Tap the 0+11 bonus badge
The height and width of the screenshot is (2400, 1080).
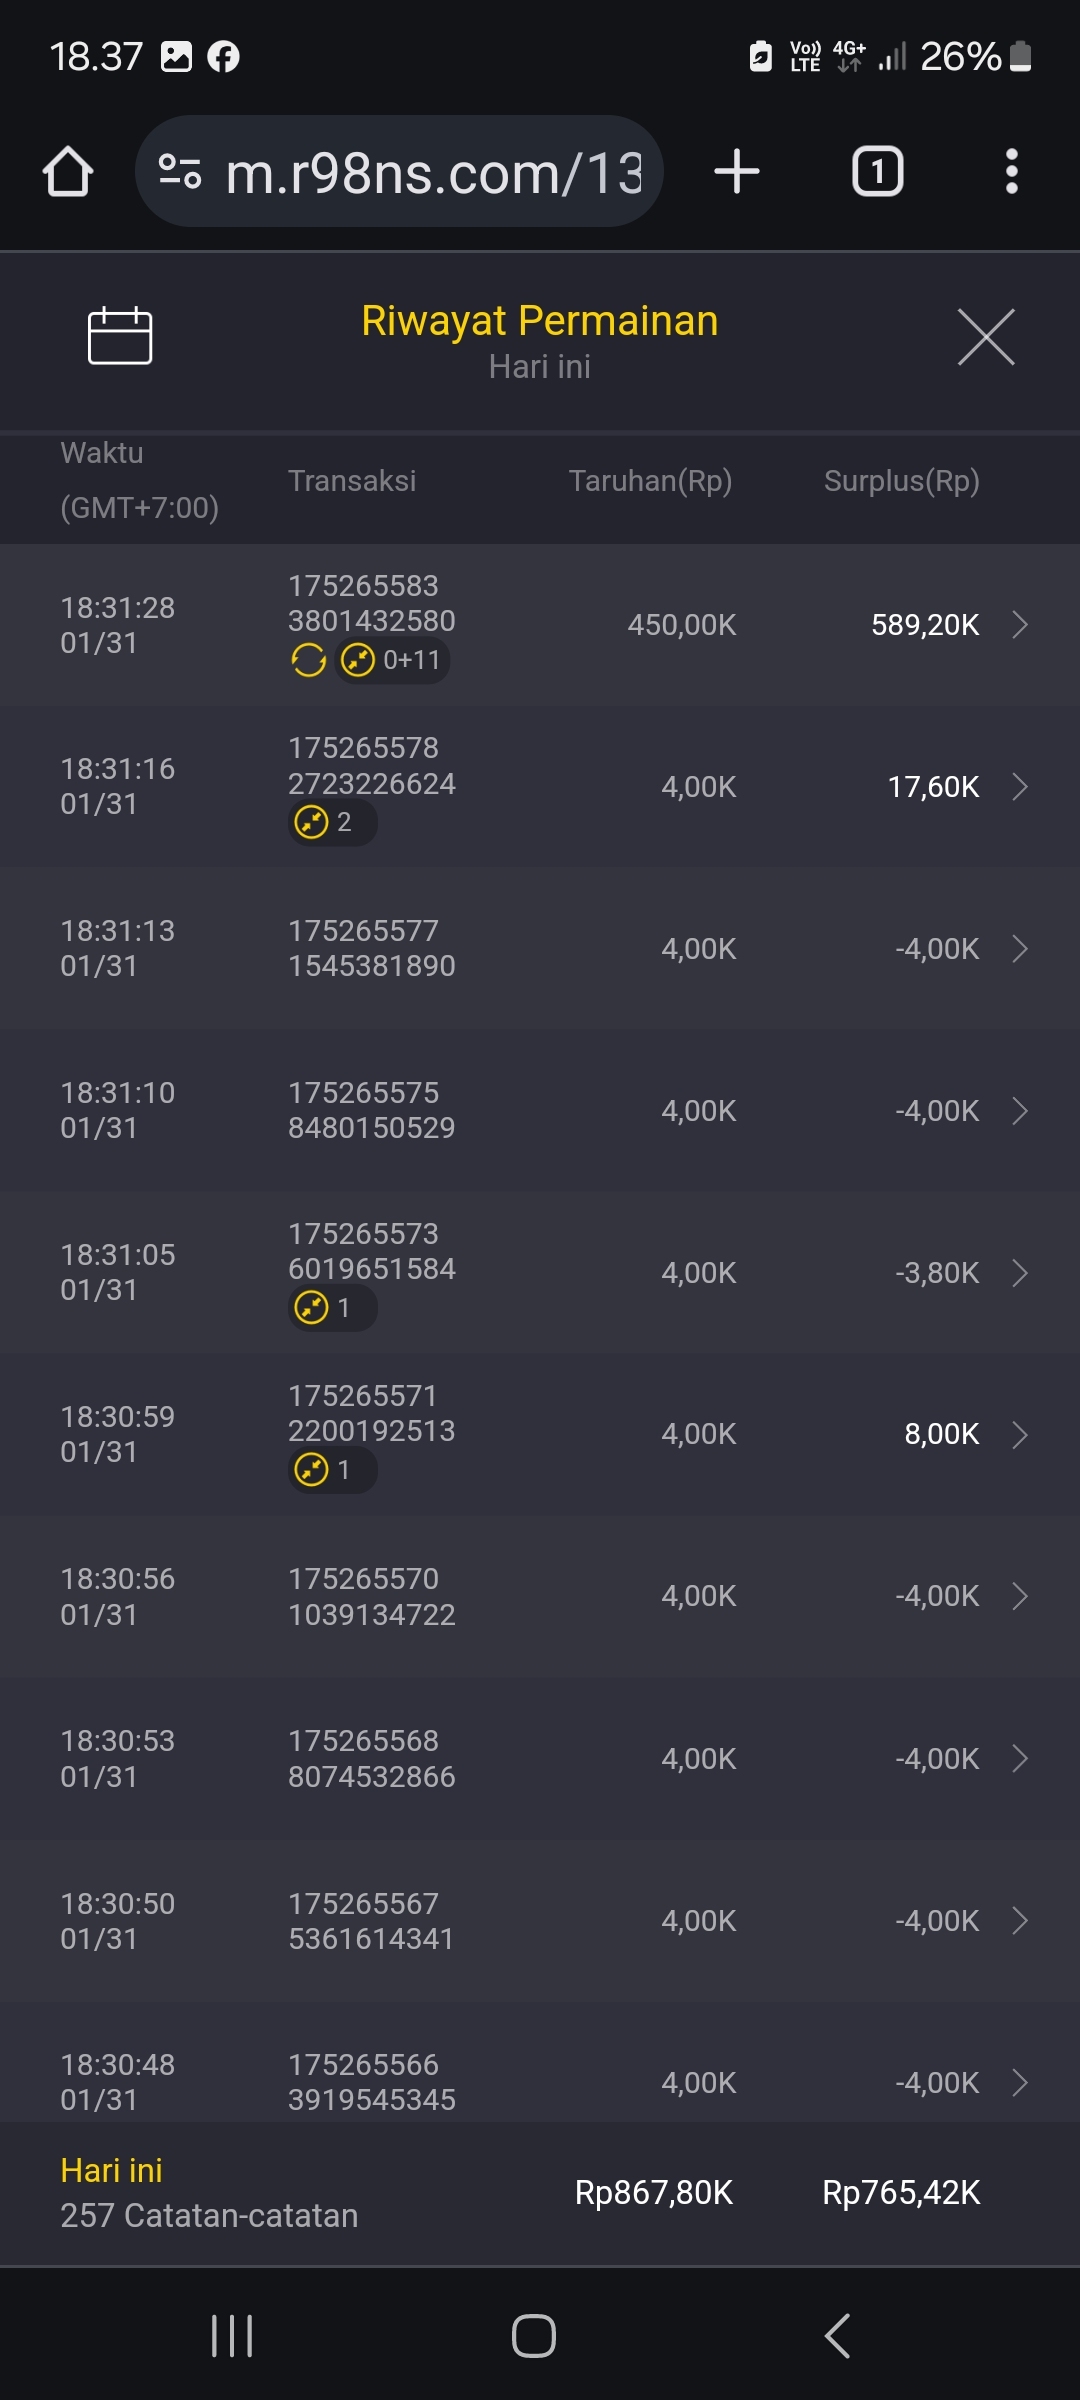pyautogui.click(x=392, y=660)
